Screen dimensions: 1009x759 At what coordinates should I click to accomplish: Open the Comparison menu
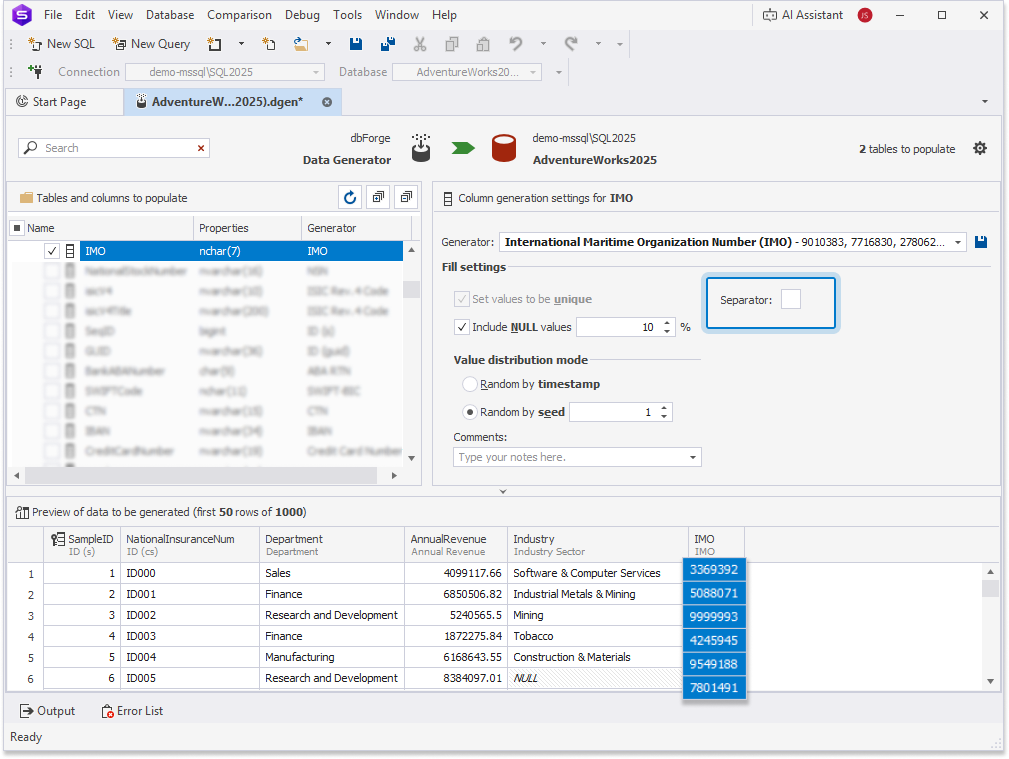[x=239, y=15]
